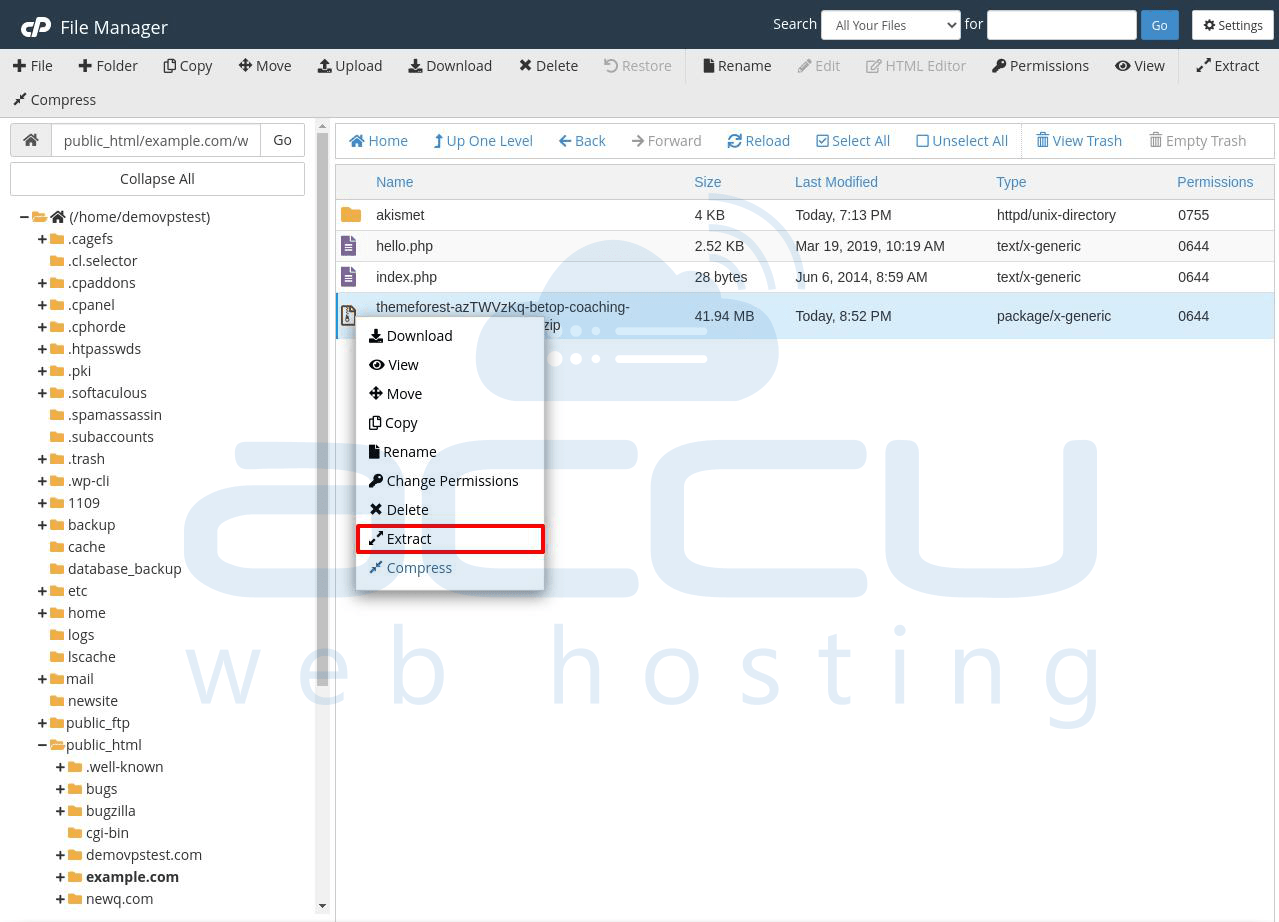Click Rename in the top toolbar
The height and width of the screenshot is (922, 1279).
(737, 66)
